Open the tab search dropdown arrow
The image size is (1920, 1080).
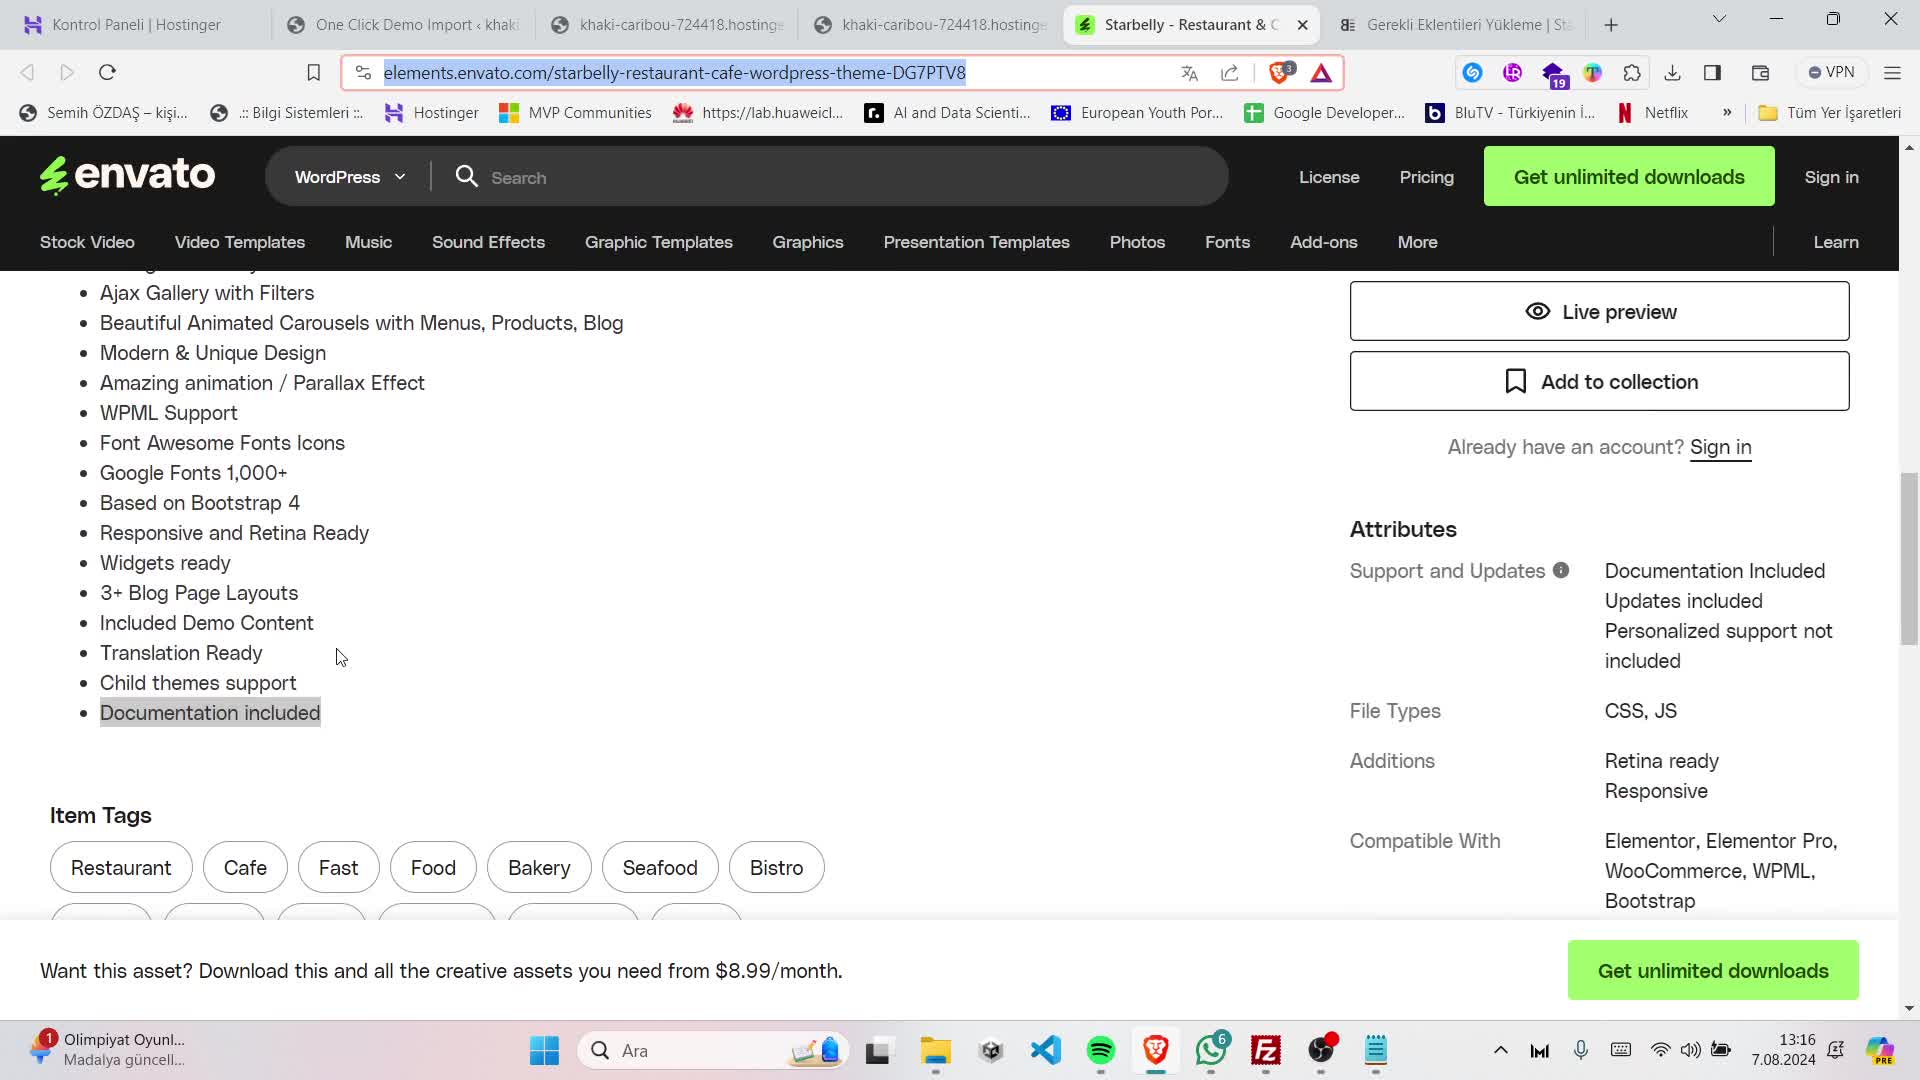click(x=1719, y=18)
